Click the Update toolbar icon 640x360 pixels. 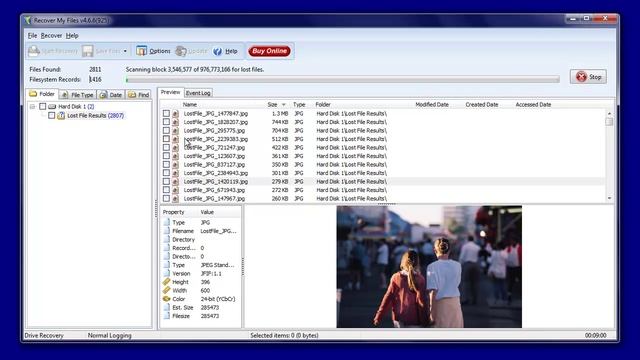181,51
